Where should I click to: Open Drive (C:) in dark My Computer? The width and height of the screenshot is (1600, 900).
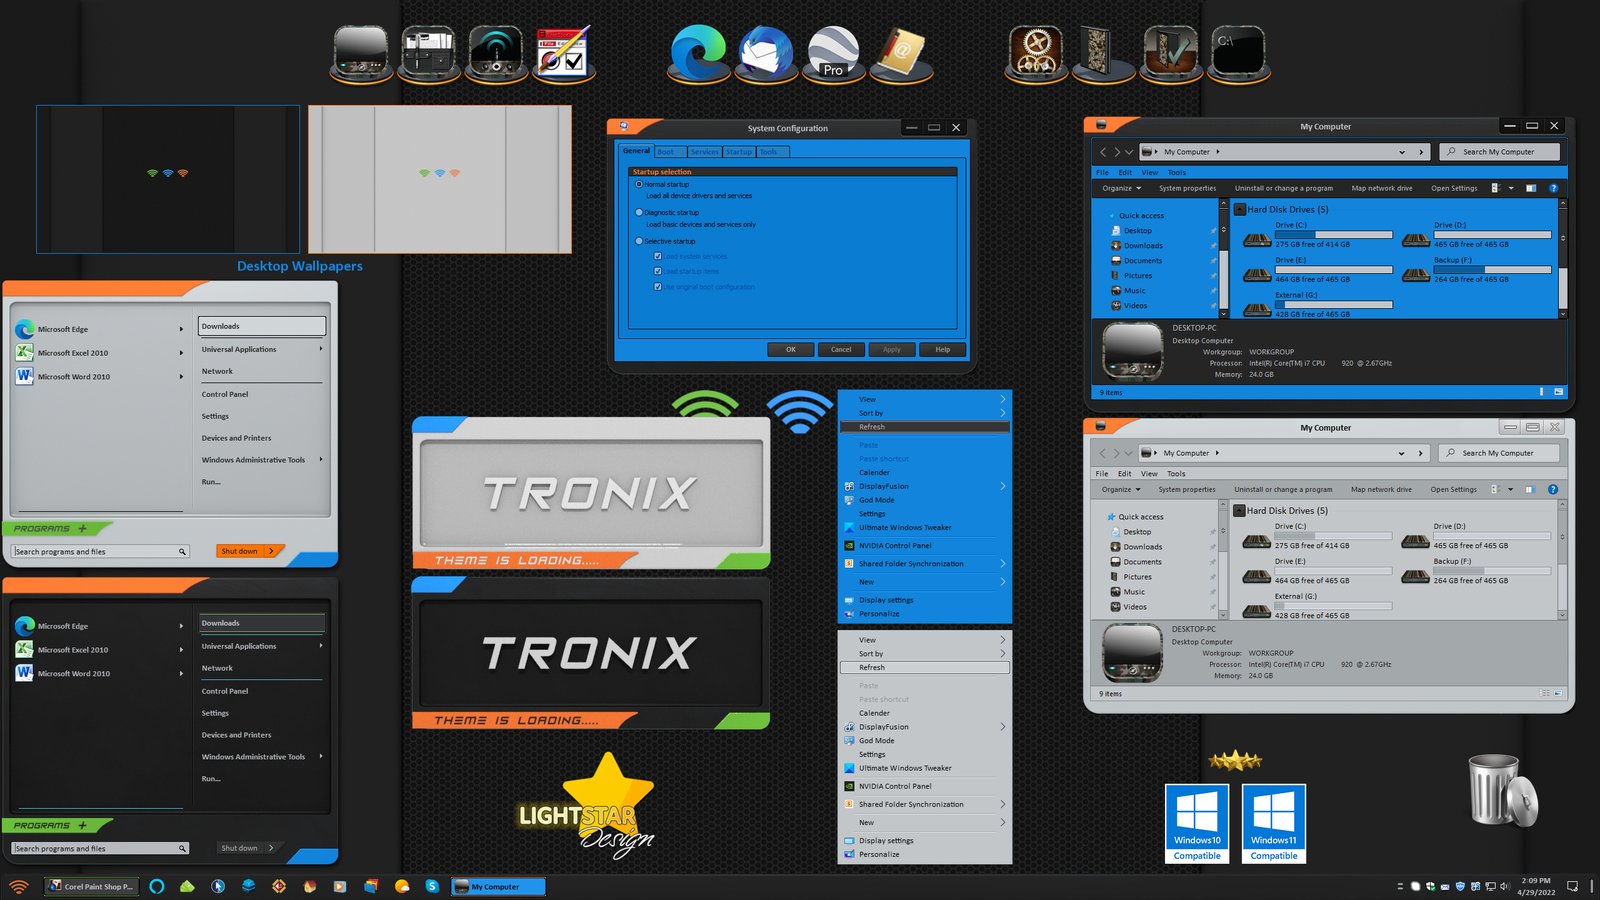[x=1318, y=235]
